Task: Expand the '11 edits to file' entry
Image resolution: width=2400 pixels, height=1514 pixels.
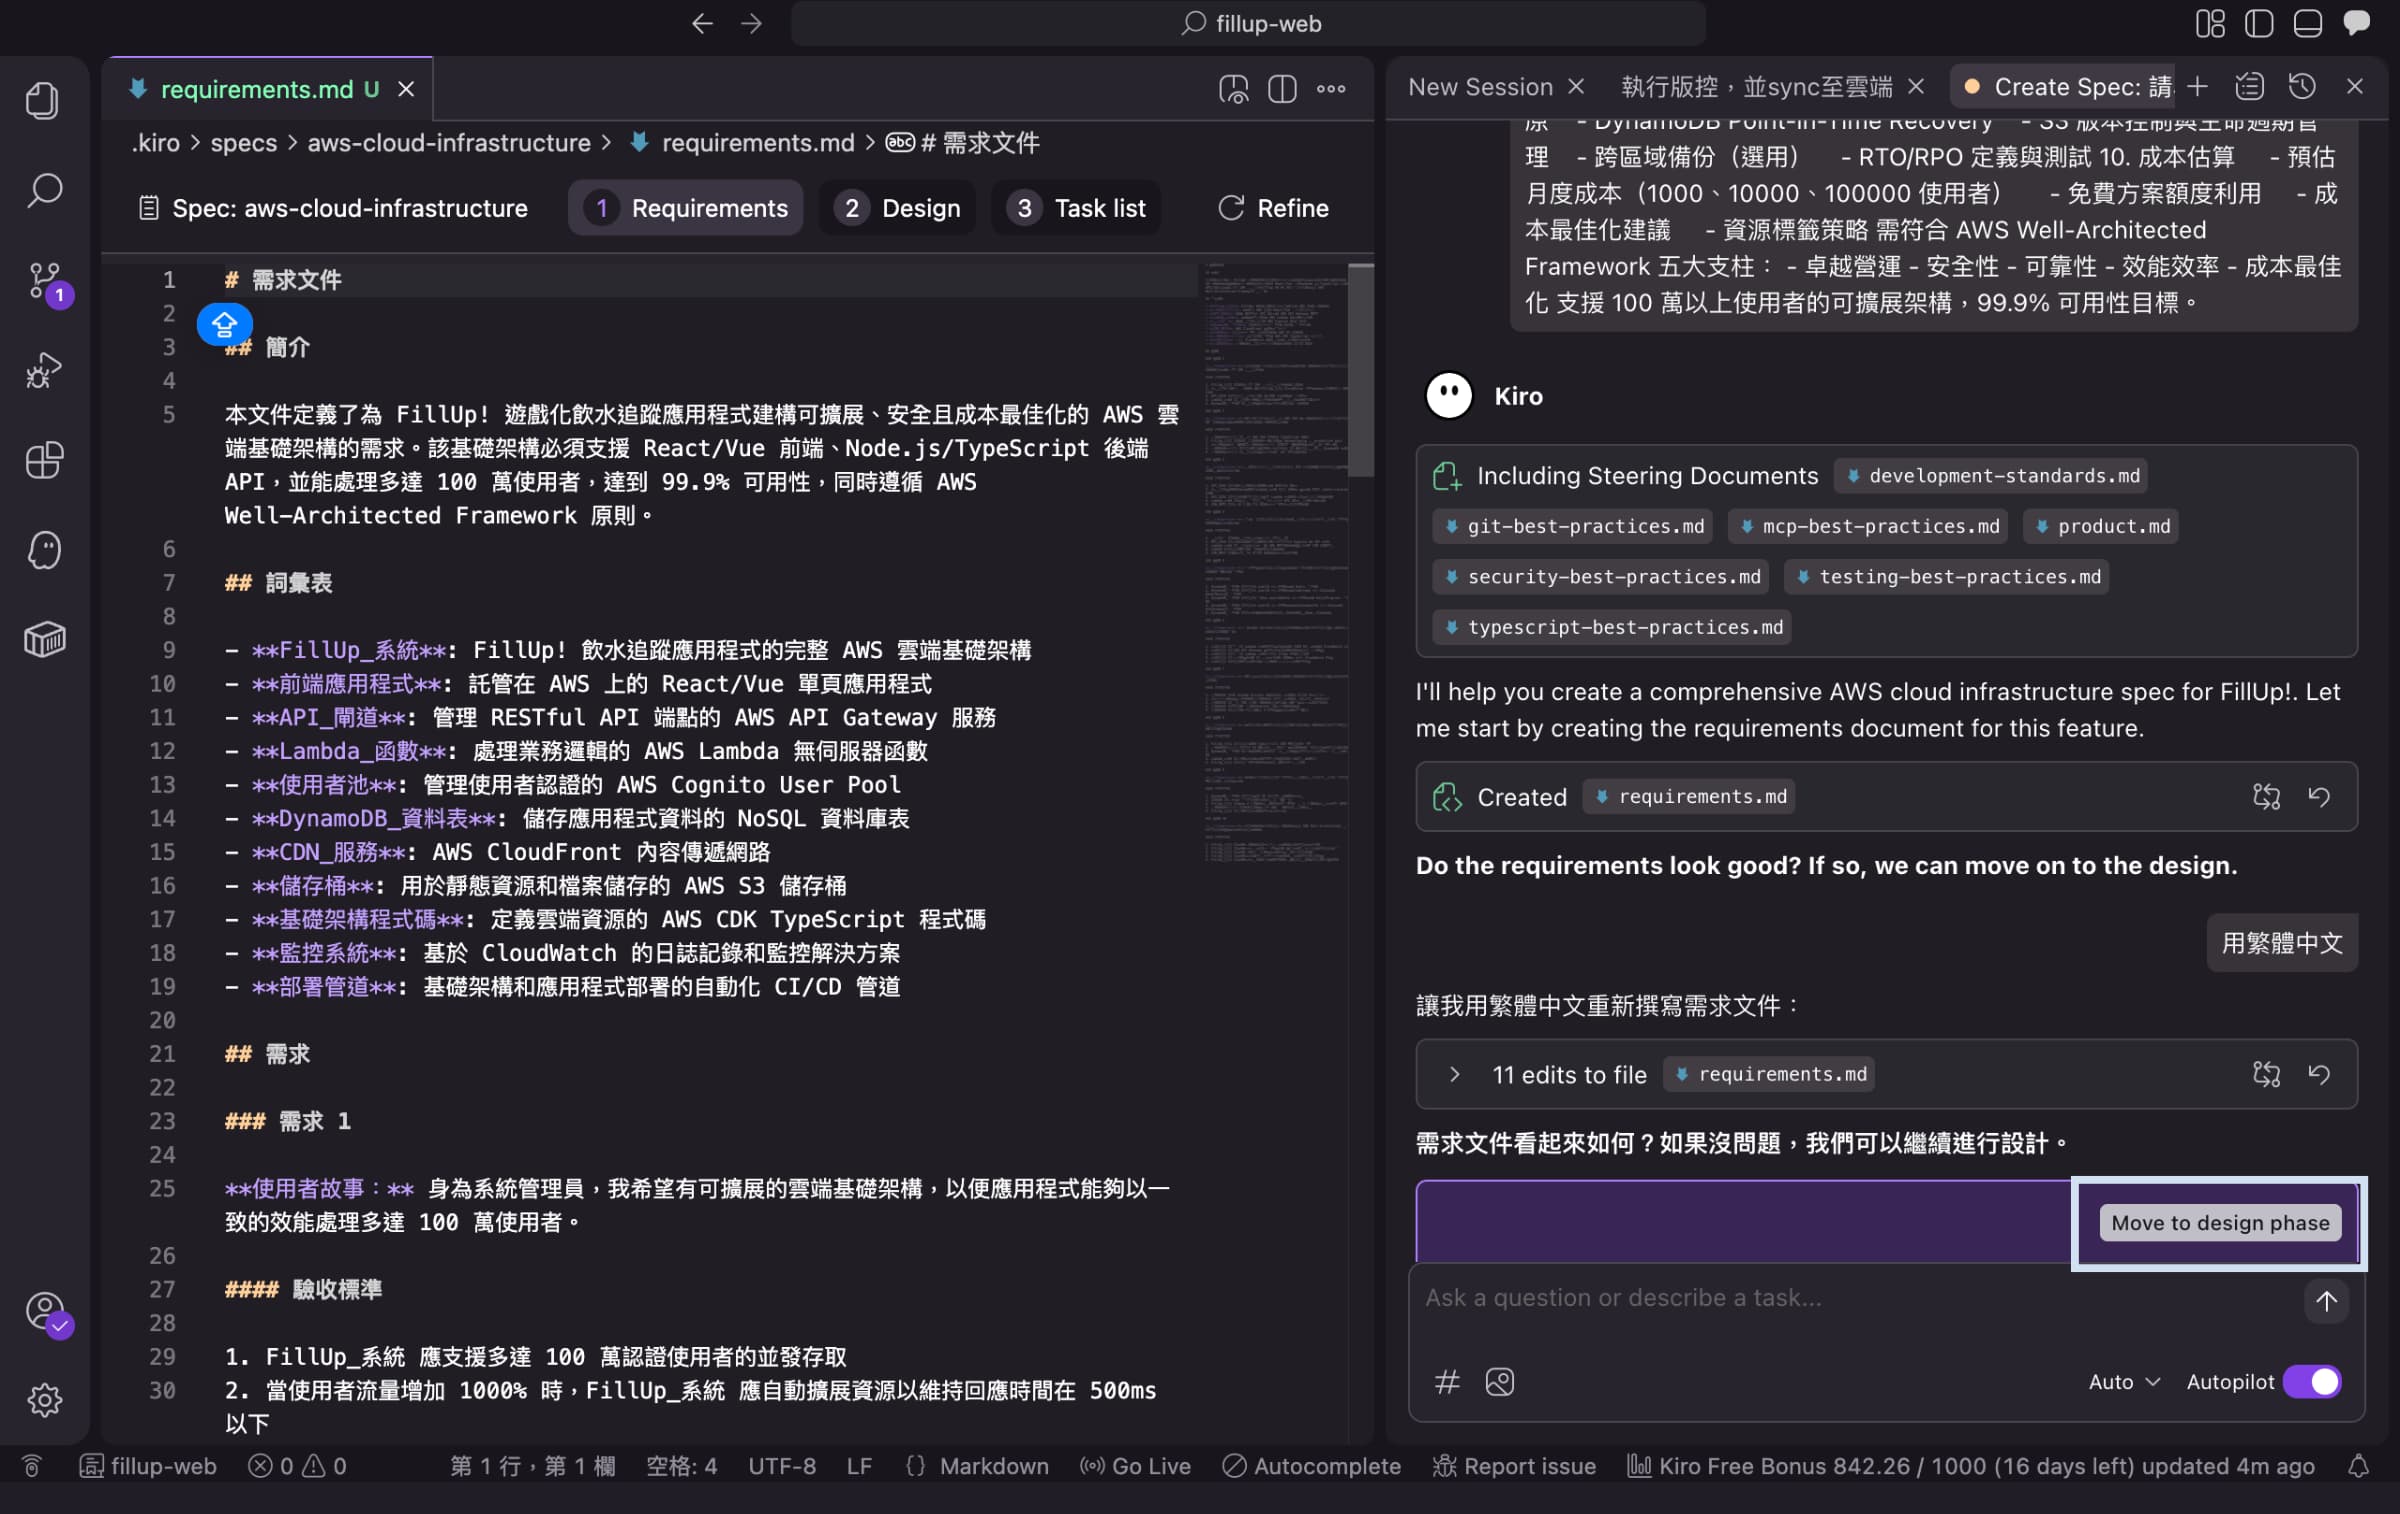Action: [x=1453, y=1074]
